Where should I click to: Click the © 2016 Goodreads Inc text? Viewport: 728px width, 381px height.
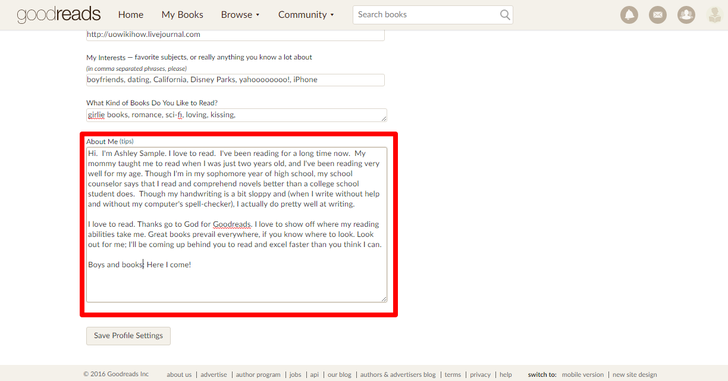click(116, 374)
